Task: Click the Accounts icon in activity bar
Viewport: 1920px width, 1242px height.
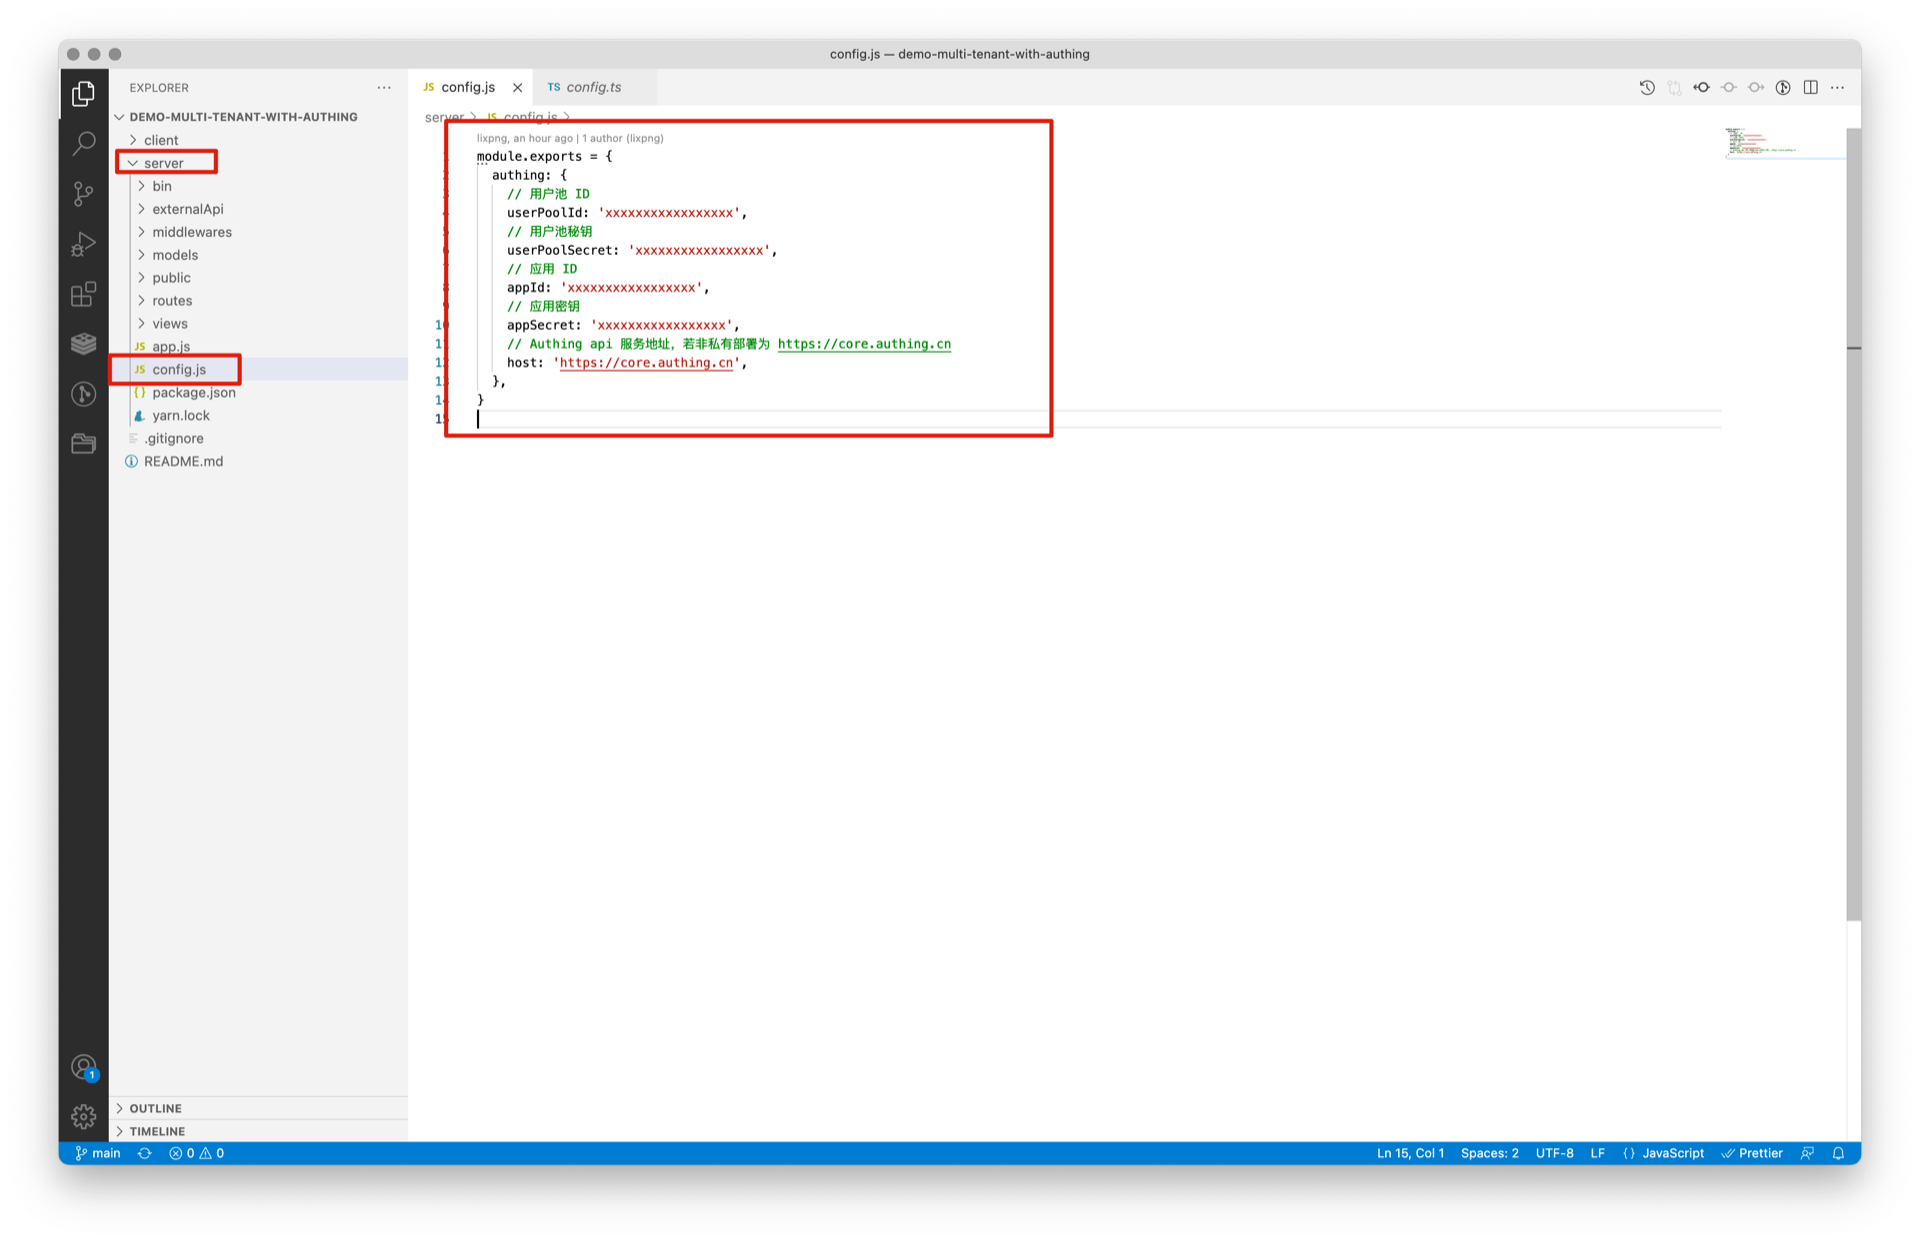Action: point(84,1067)
